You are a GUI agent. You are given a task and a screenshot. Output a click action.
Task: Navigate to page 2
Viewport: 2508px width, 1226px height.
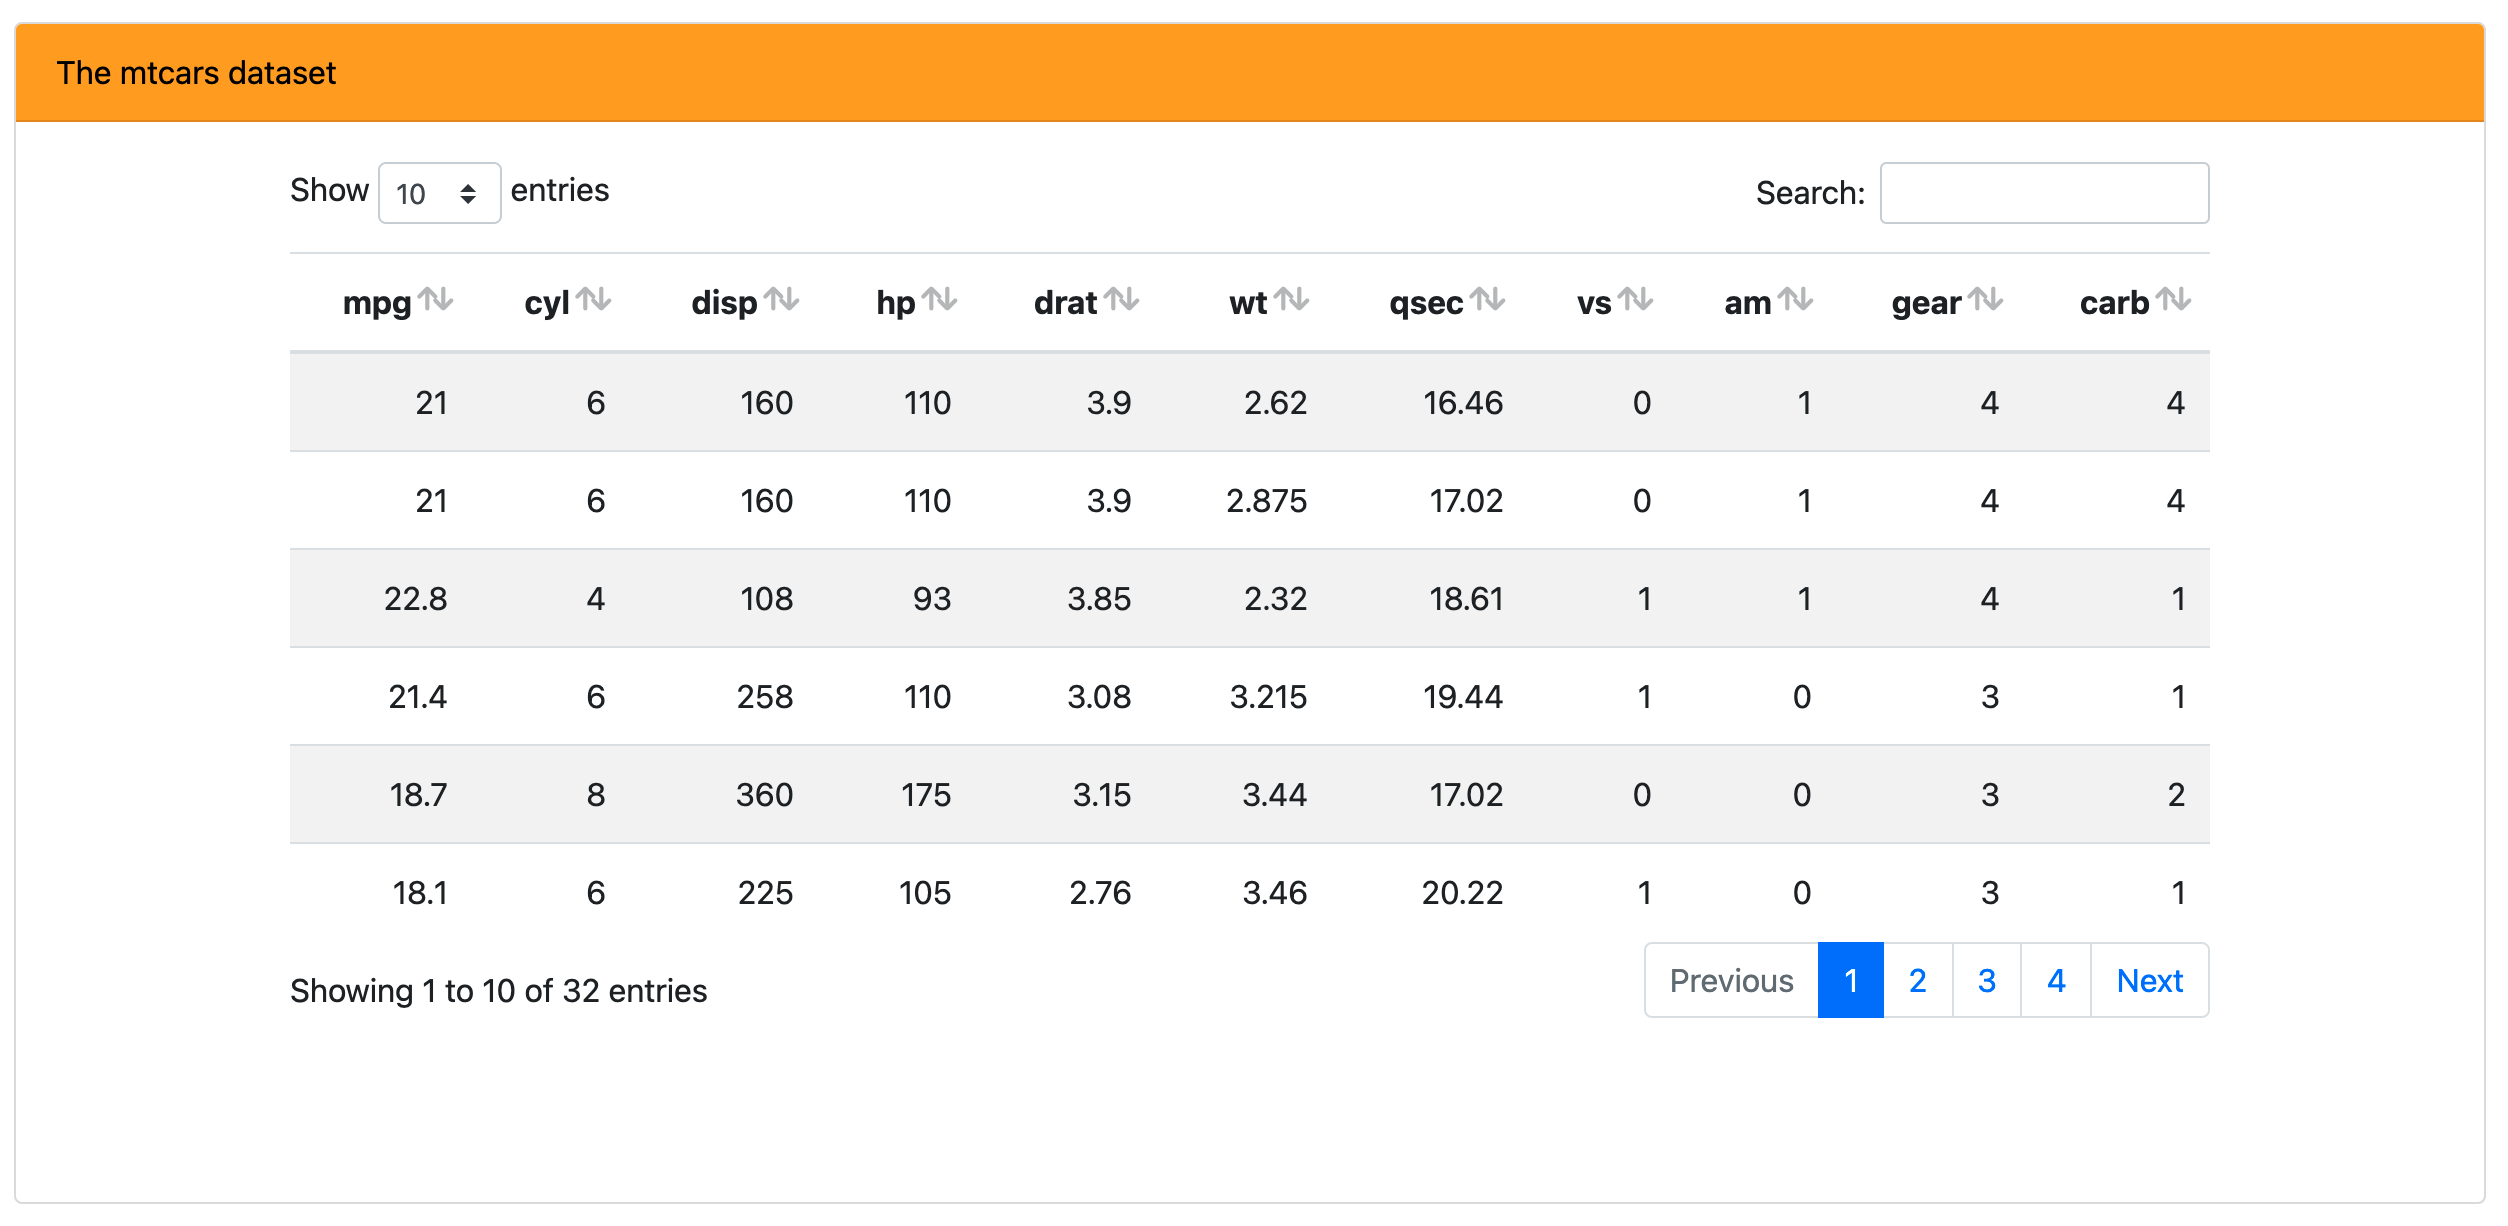click(x=1919, y=980)
